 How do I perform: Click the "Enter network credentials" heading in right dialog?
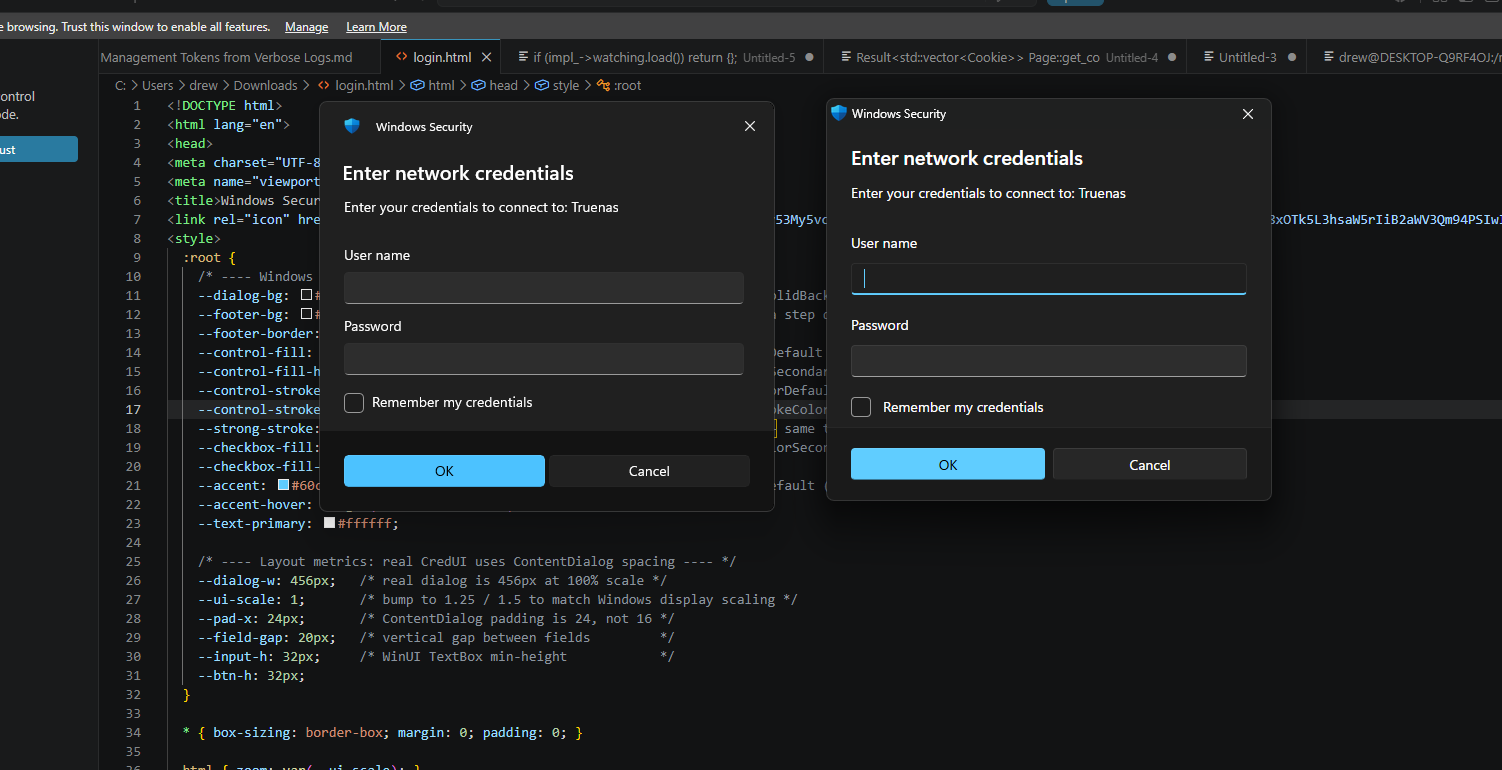[967, 158]
